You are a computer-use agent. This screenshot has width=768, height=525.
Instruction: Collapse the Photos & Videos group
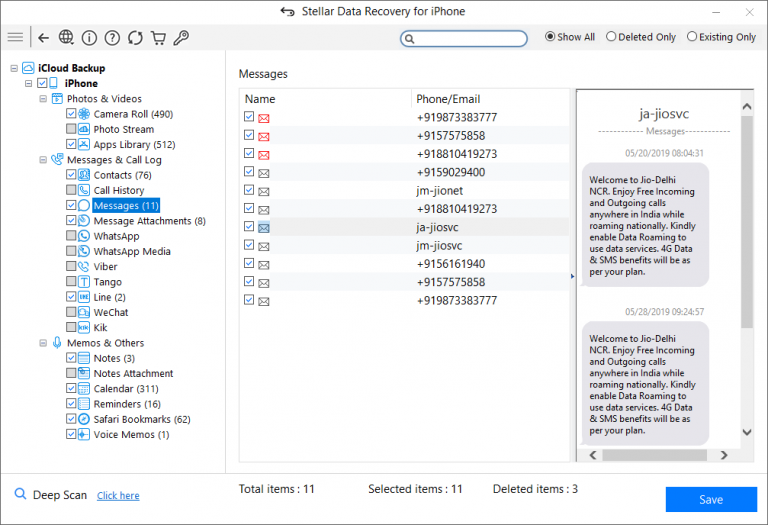[x=43, y=99]
